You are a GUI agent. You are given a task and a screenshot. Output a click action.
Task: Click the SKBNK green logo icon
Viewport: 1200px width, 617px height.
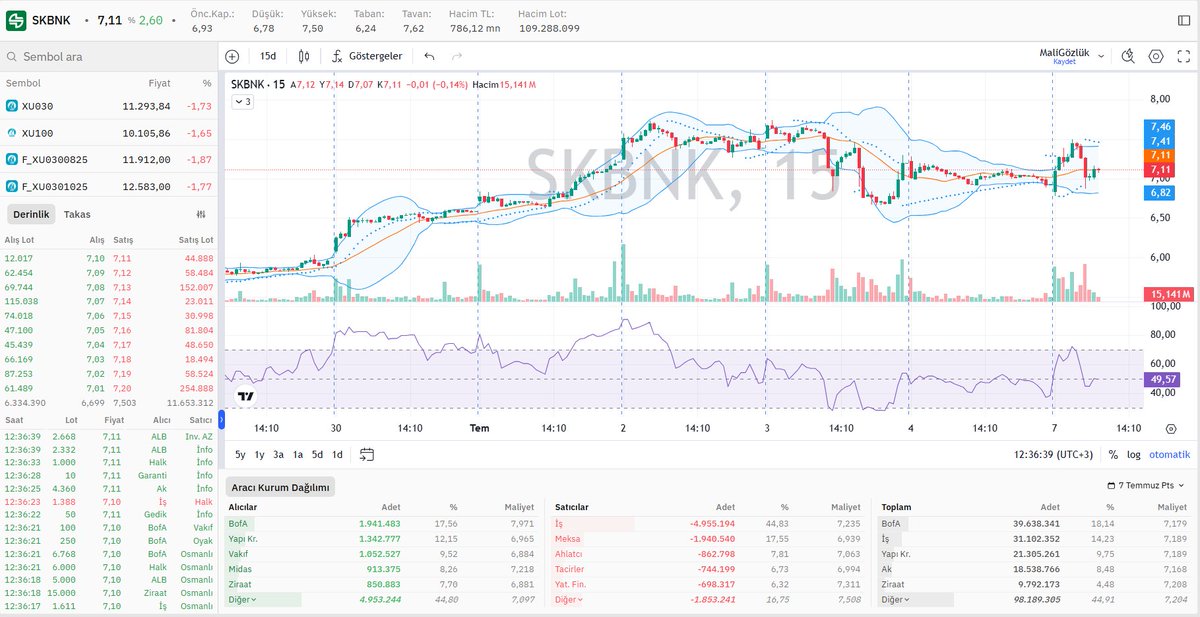coord(17,20)
